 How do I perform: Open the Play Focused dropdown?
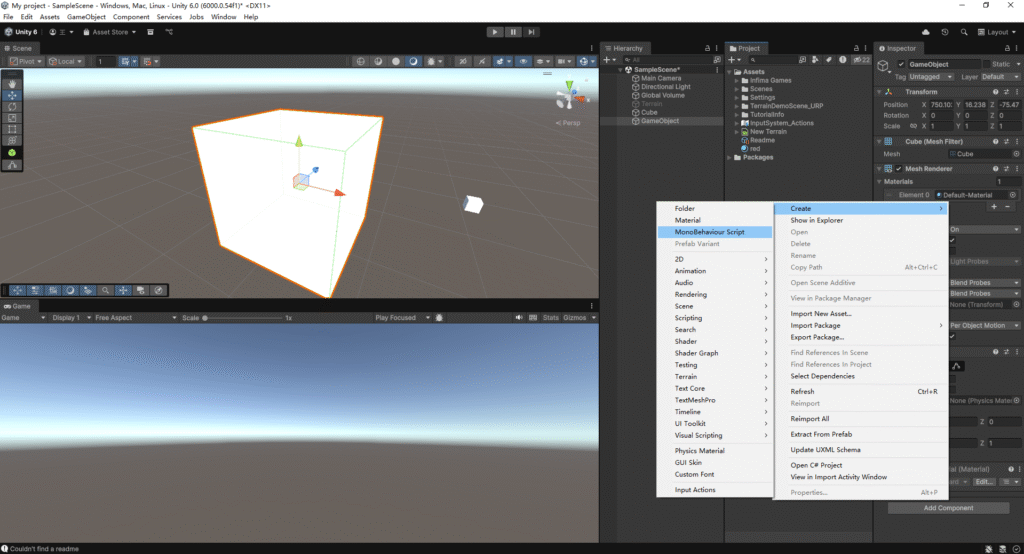click(x=402, y=318)
